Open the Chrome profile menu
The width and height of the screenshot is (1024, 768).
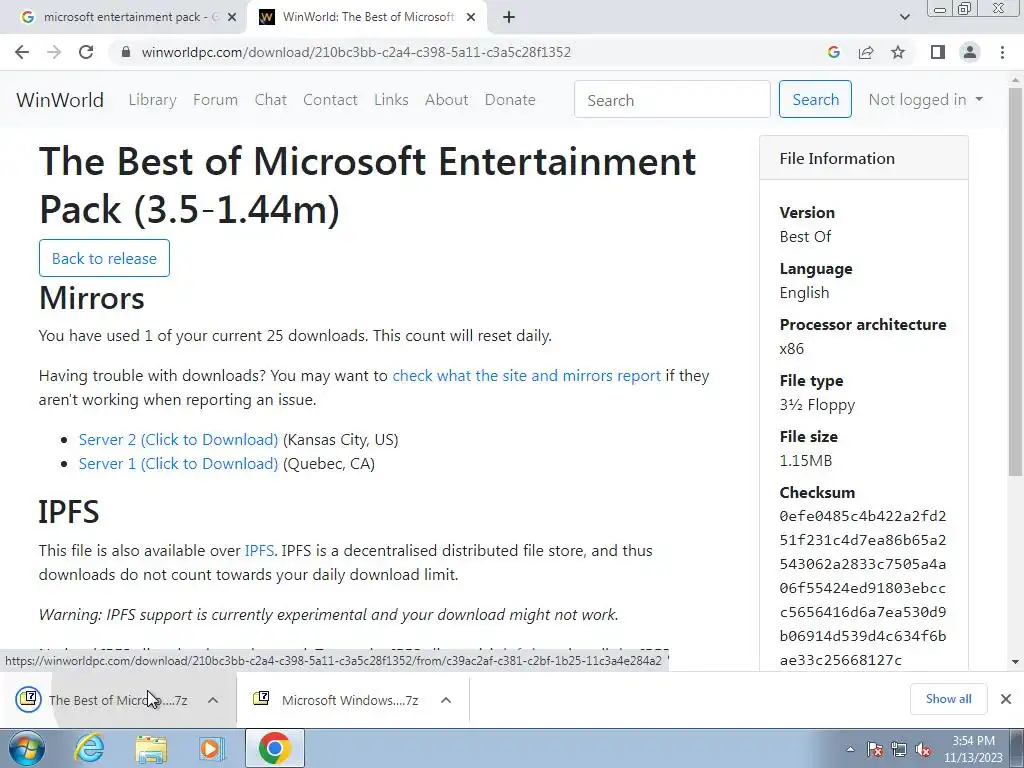point(970,52)
